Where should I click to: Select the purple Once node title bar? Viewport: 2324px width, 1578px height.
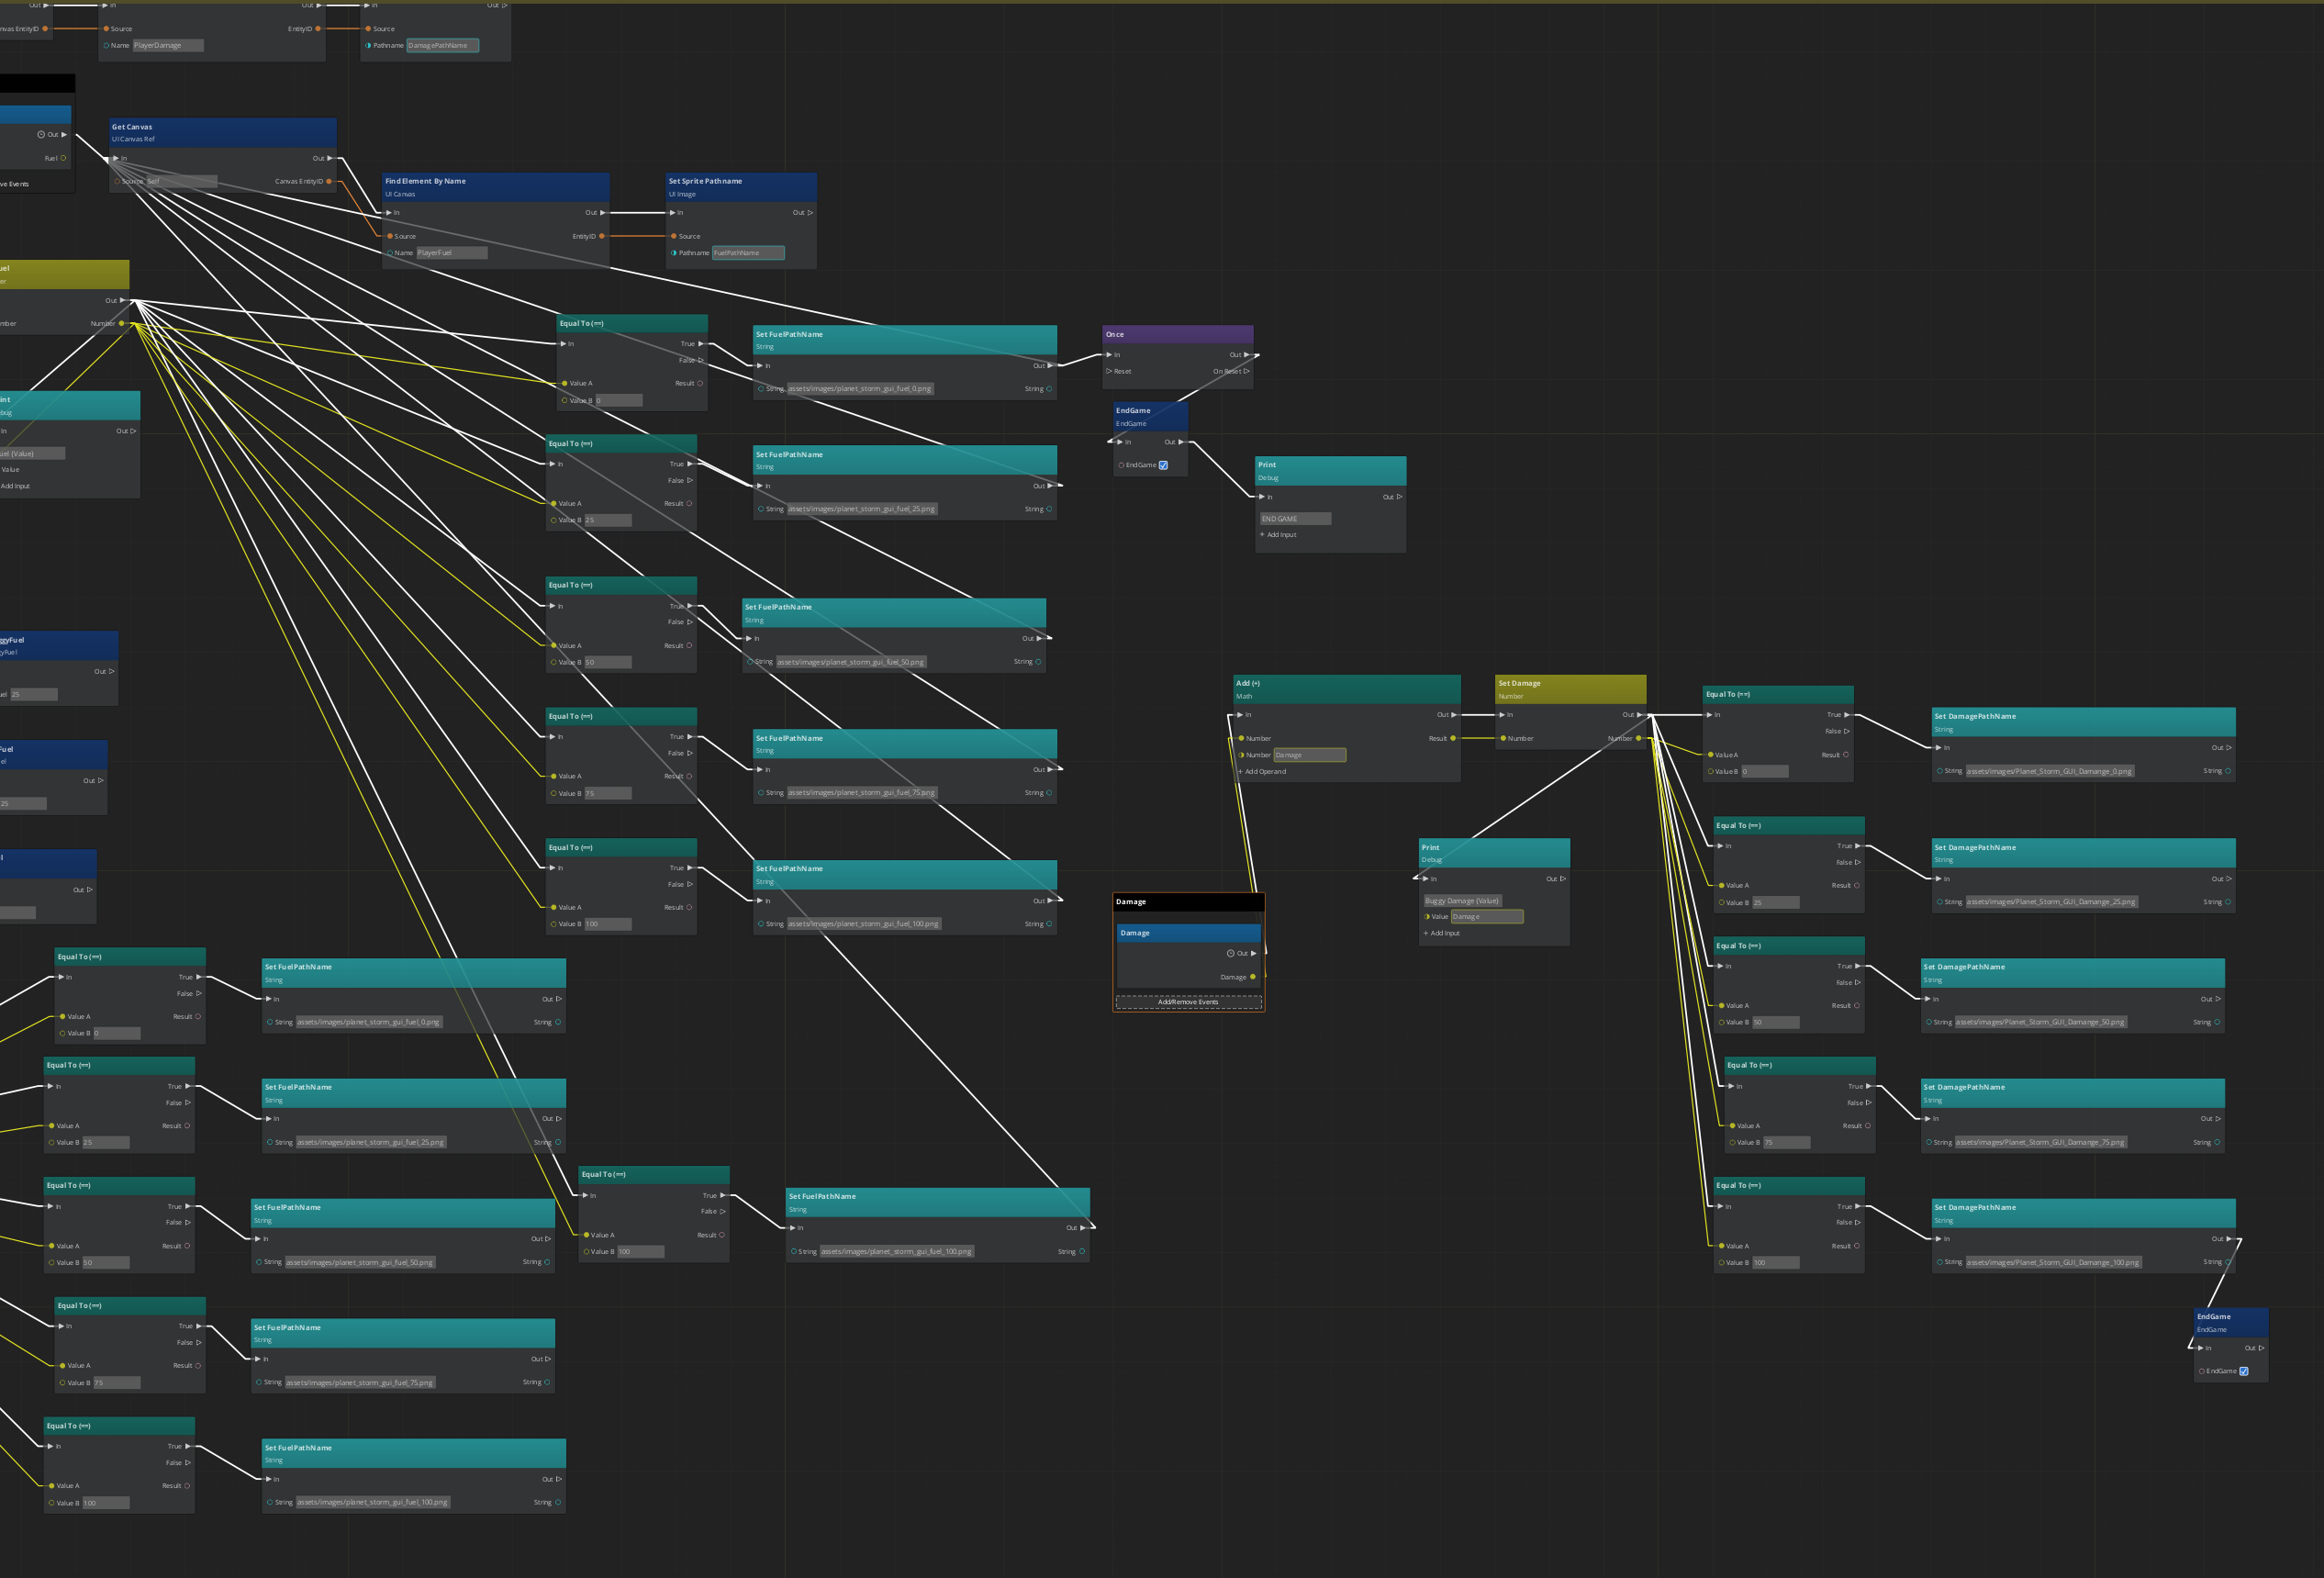click(1177, 335)
